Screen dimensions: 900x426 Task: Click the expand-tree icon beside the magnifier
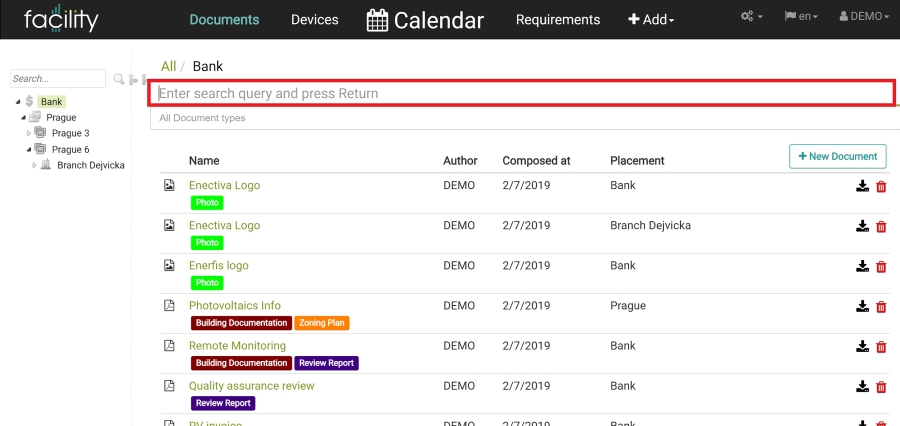click(133, 79)
